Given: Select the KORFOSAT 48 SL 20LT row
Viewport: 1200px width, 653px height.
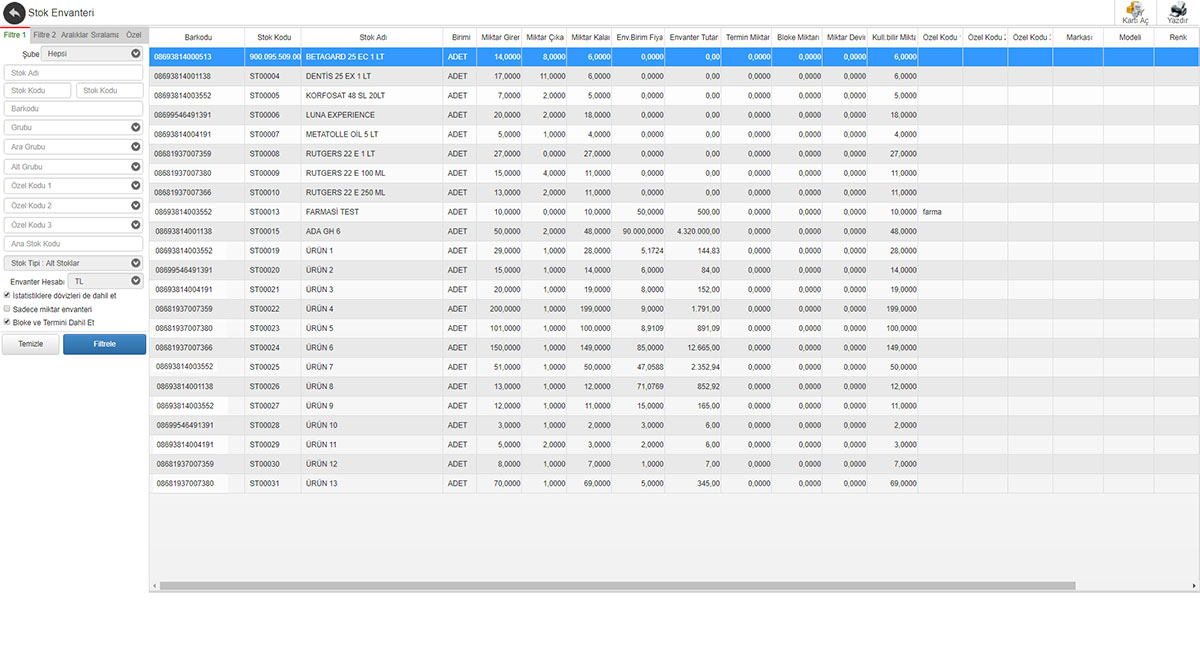Looking at the screenshot, I should tap(674, 96).
